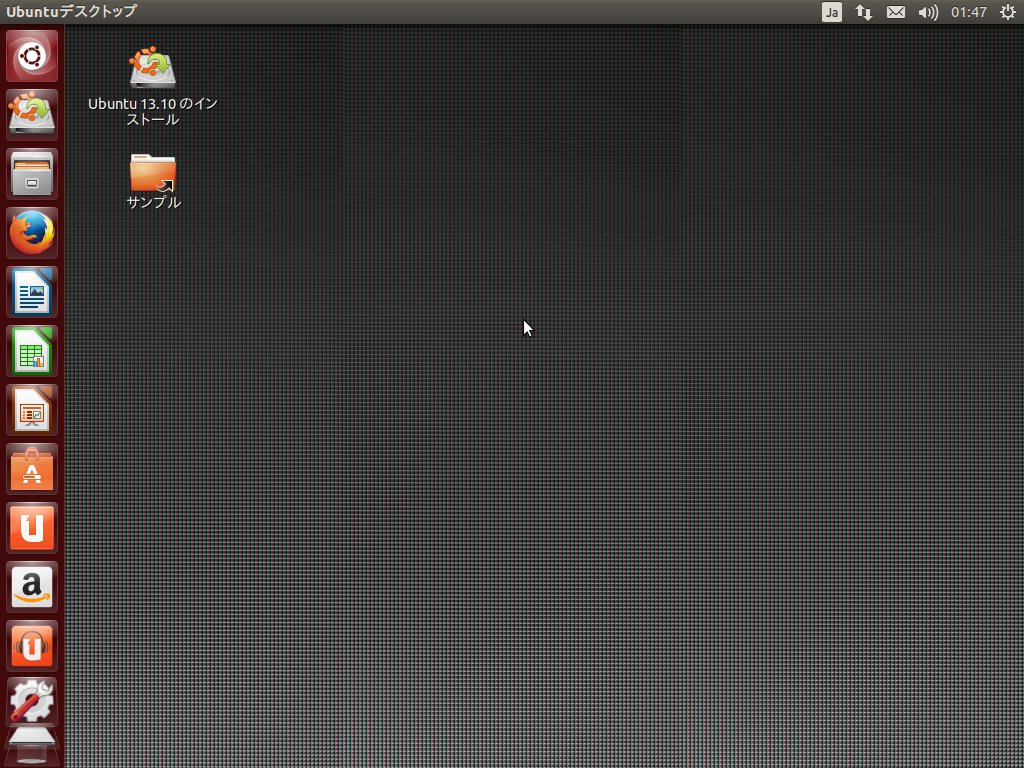Screen dimensions: 1024x768
Task: Open the messaging envelope indicator
Action: (x=896, y=12)
